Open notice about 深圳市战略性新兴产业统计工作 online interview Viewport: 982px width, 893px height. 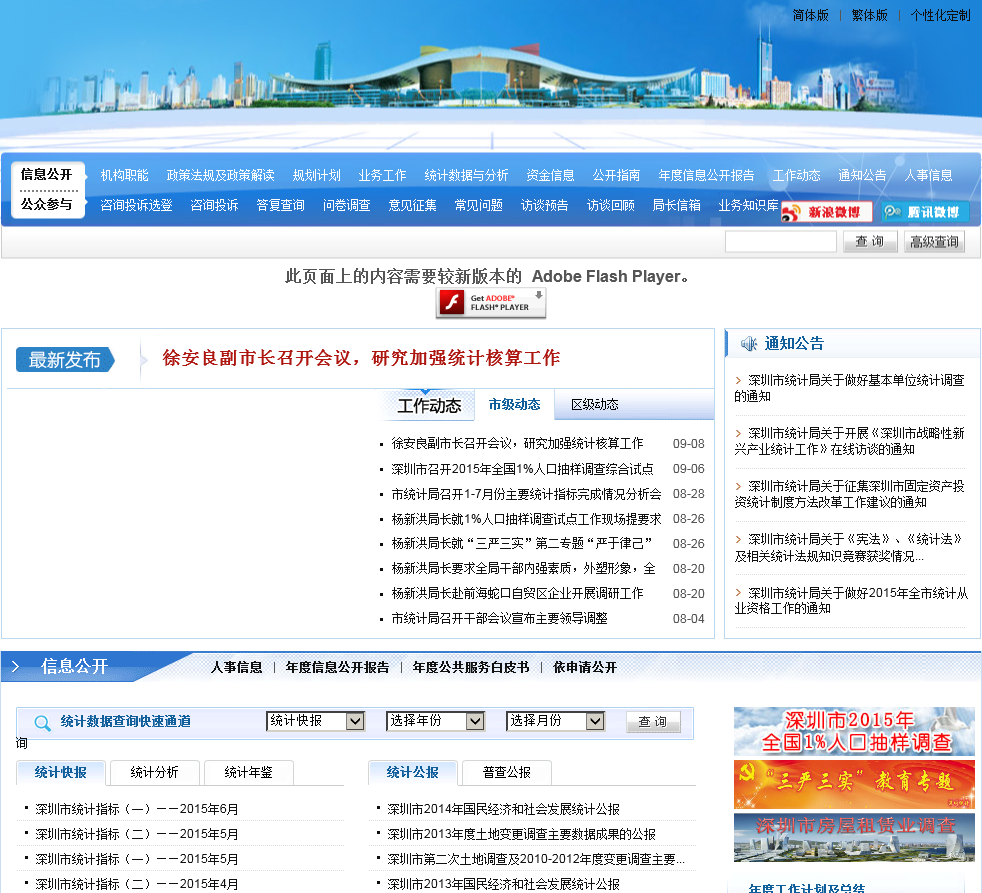(849, 441)
